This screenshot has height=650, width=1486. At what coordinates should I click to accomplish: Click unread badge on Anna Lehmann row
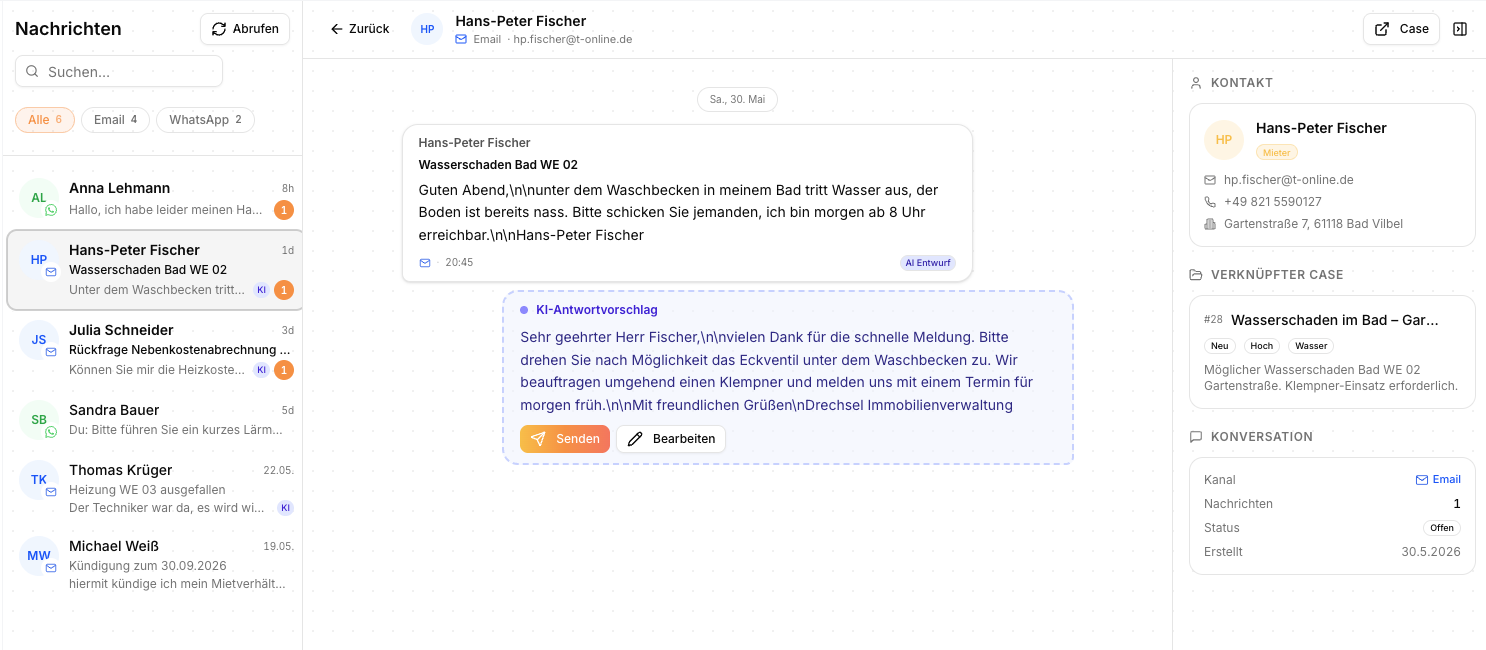(284, 210)
